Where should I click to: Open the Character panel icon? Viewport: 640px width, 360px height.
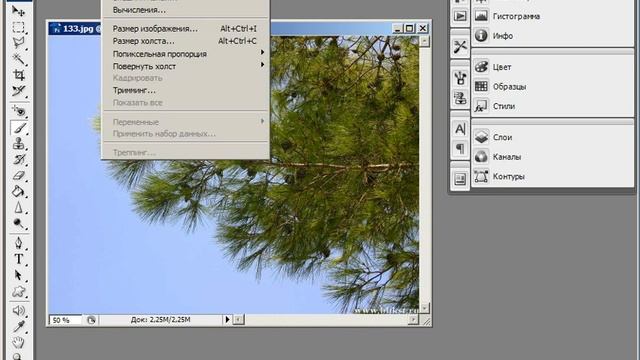coord(460,129)
